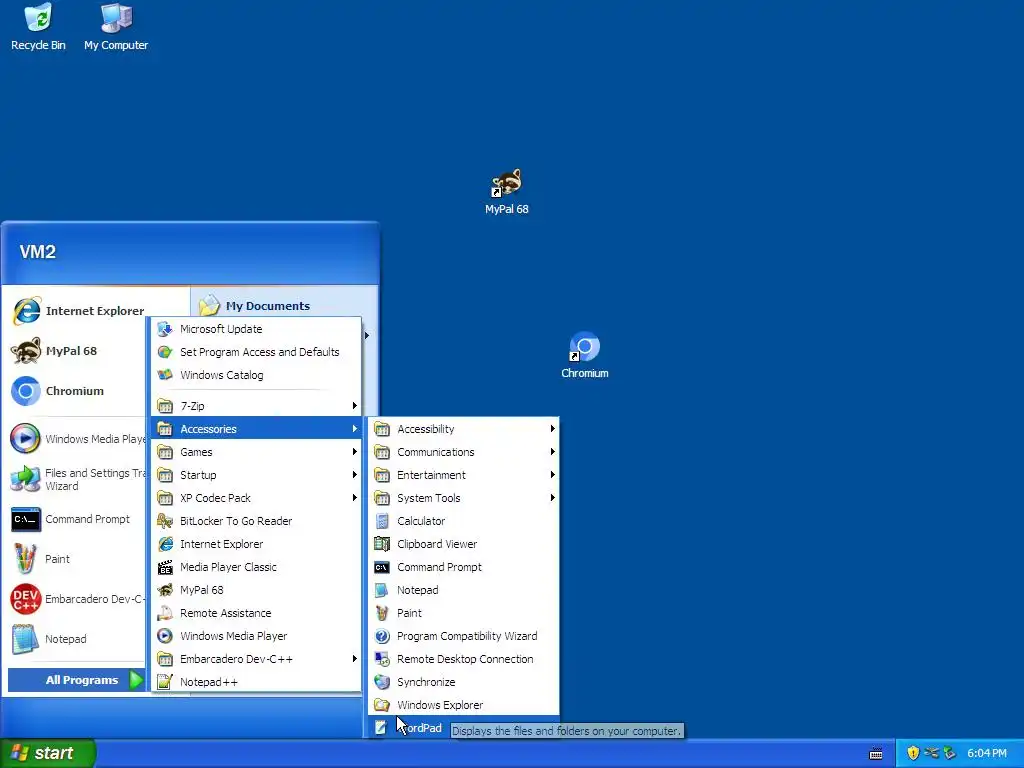Click the Windows Explorer folder icon
The image size is (1024, 768).
point(382,705)
